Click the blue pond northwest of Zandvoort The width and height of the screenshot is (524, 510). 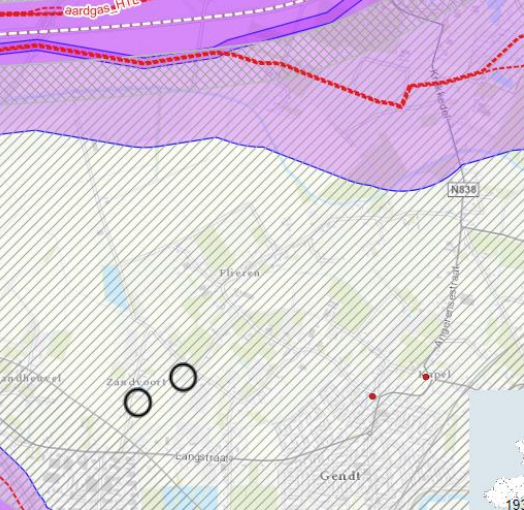pyautogui.click(x=115, y=287)
